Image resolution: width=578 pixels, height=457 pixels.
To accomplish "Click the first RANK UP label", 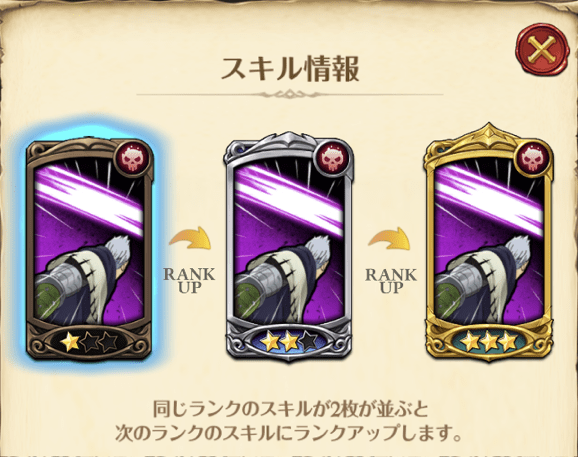I will pos(189,280).
